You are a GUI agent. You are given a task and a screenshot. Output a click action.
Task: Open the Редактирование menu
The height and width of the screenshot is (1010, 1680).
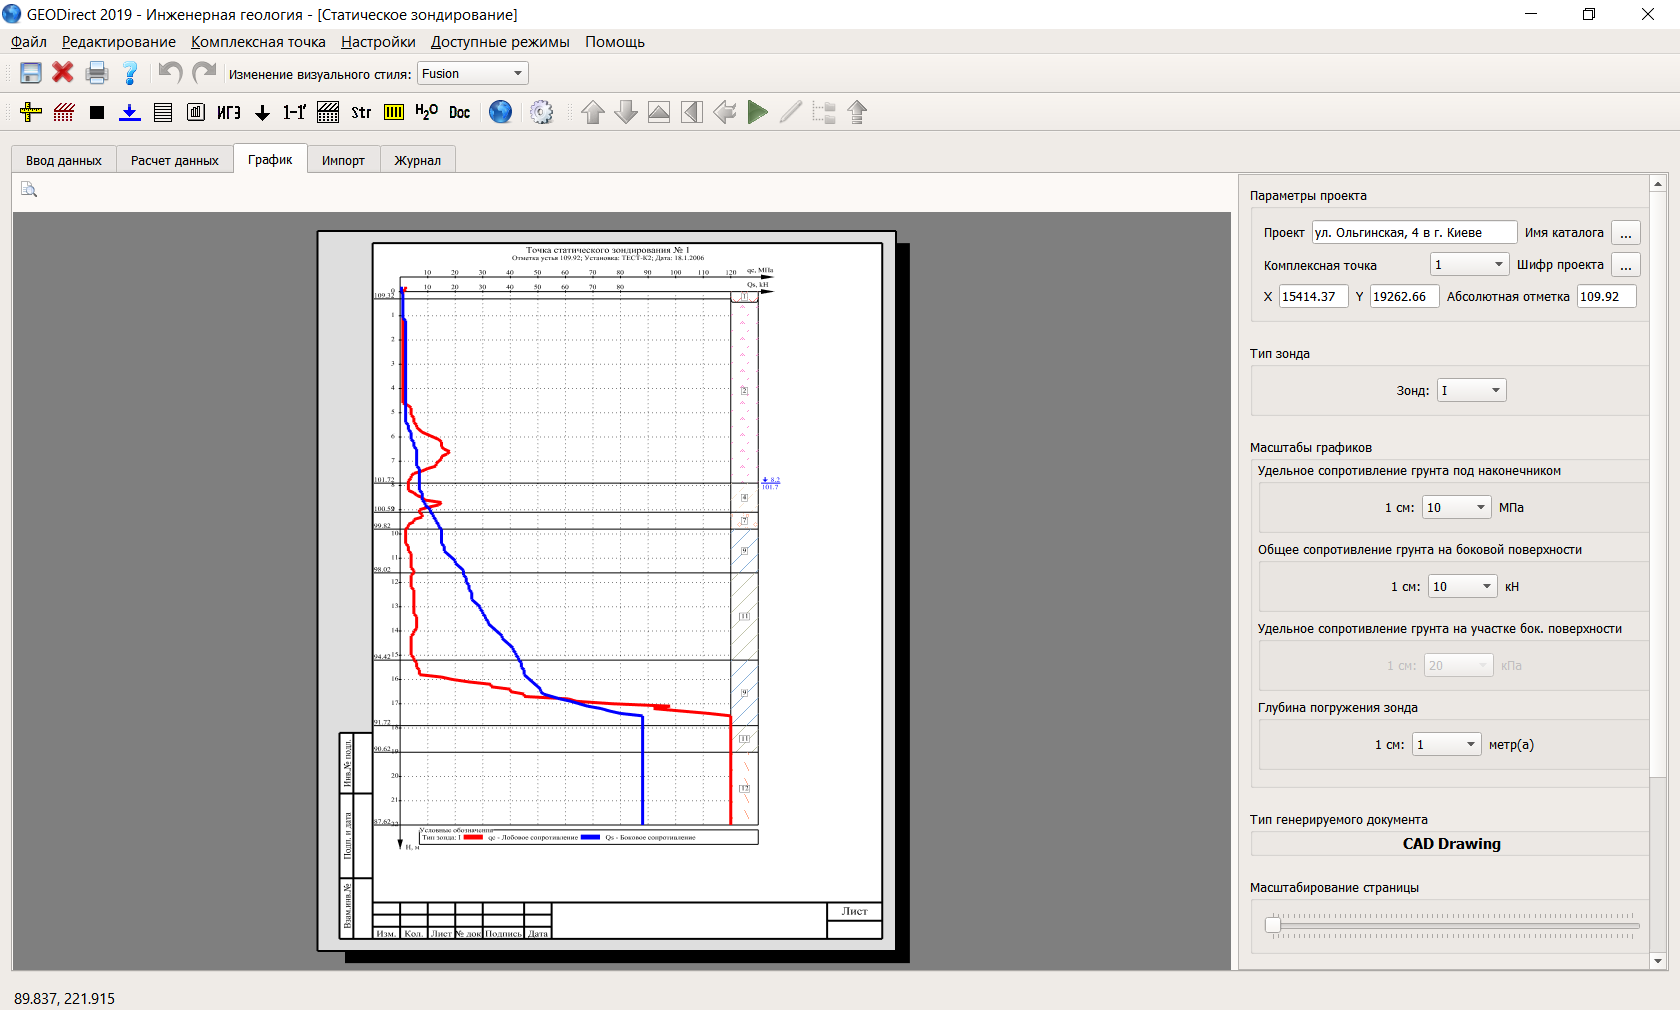click(119, 42)
